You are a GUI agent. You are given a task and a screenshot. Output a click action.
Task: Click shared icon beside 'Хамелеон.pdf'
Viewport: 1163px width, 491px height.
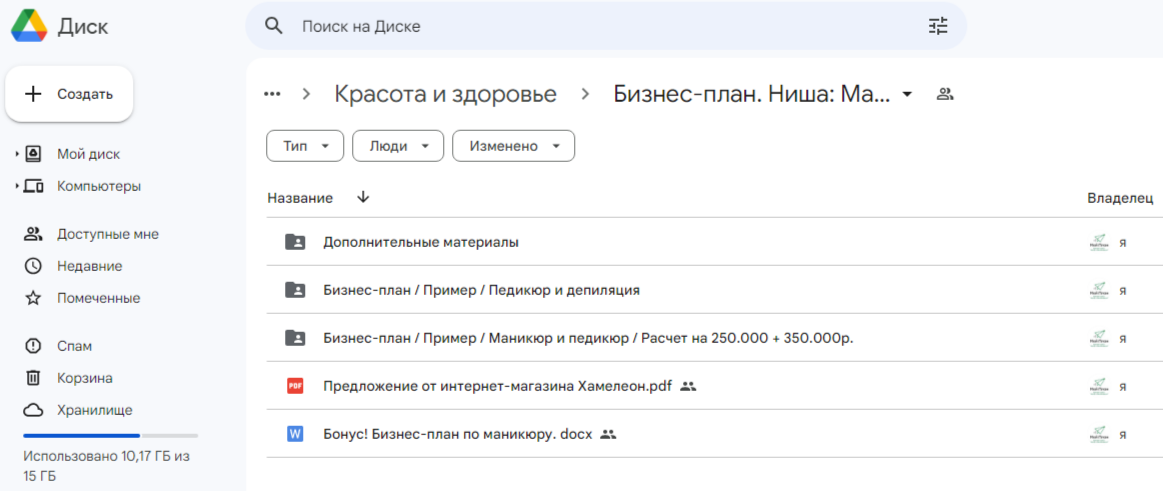688,386
